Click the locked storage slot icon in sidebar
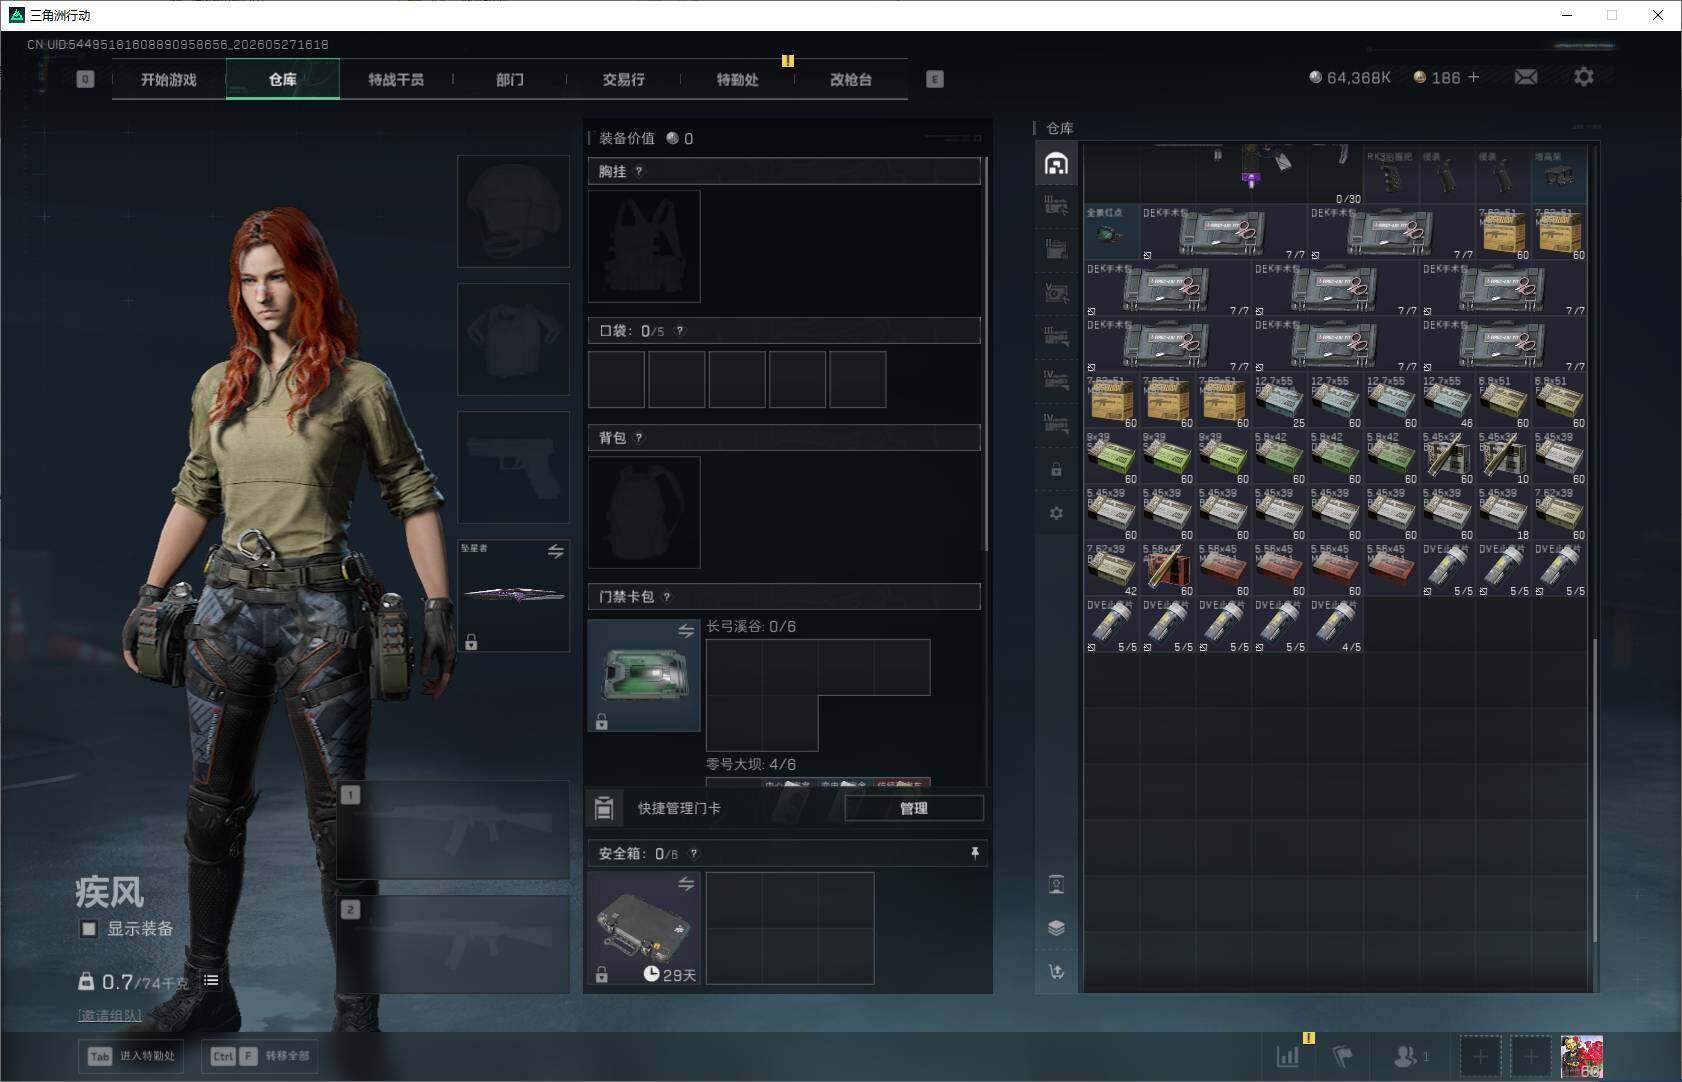 [1056, 469]
